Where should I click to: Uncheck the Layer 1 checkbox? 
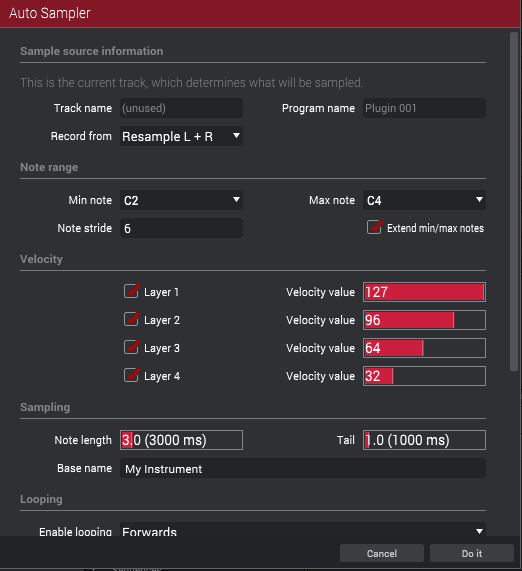pos(131,291)
